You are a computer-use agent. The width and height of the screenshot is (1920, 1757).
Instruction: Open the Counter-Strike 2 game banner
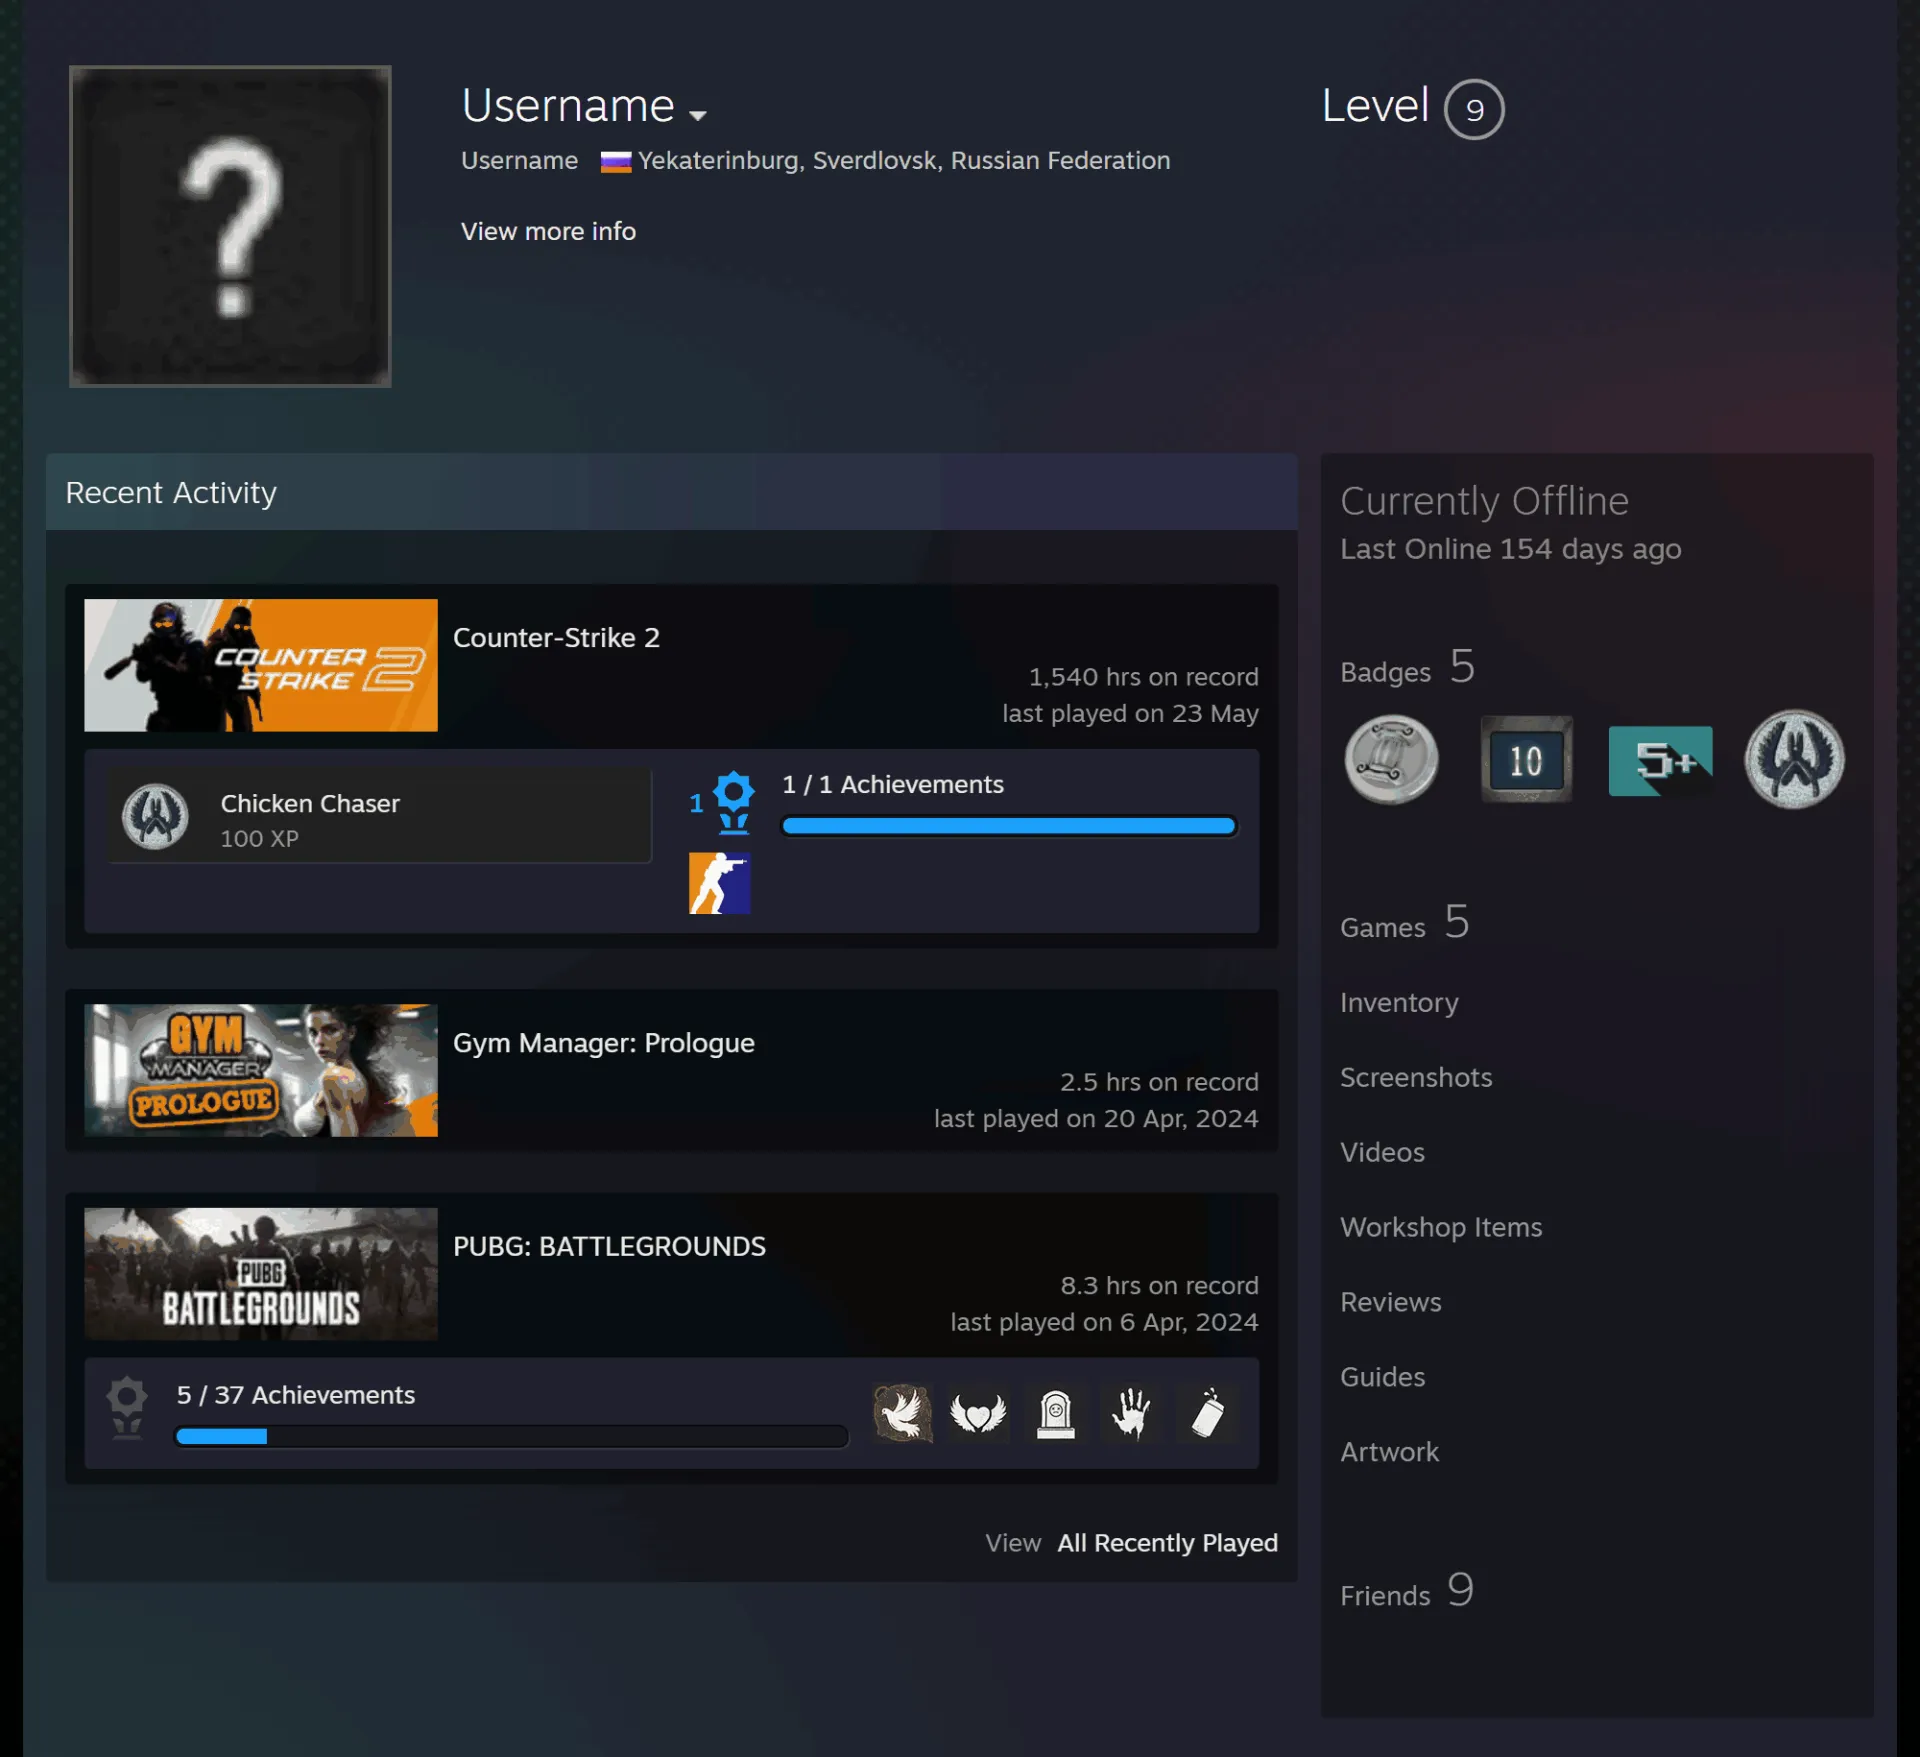[x=261, y=665]
